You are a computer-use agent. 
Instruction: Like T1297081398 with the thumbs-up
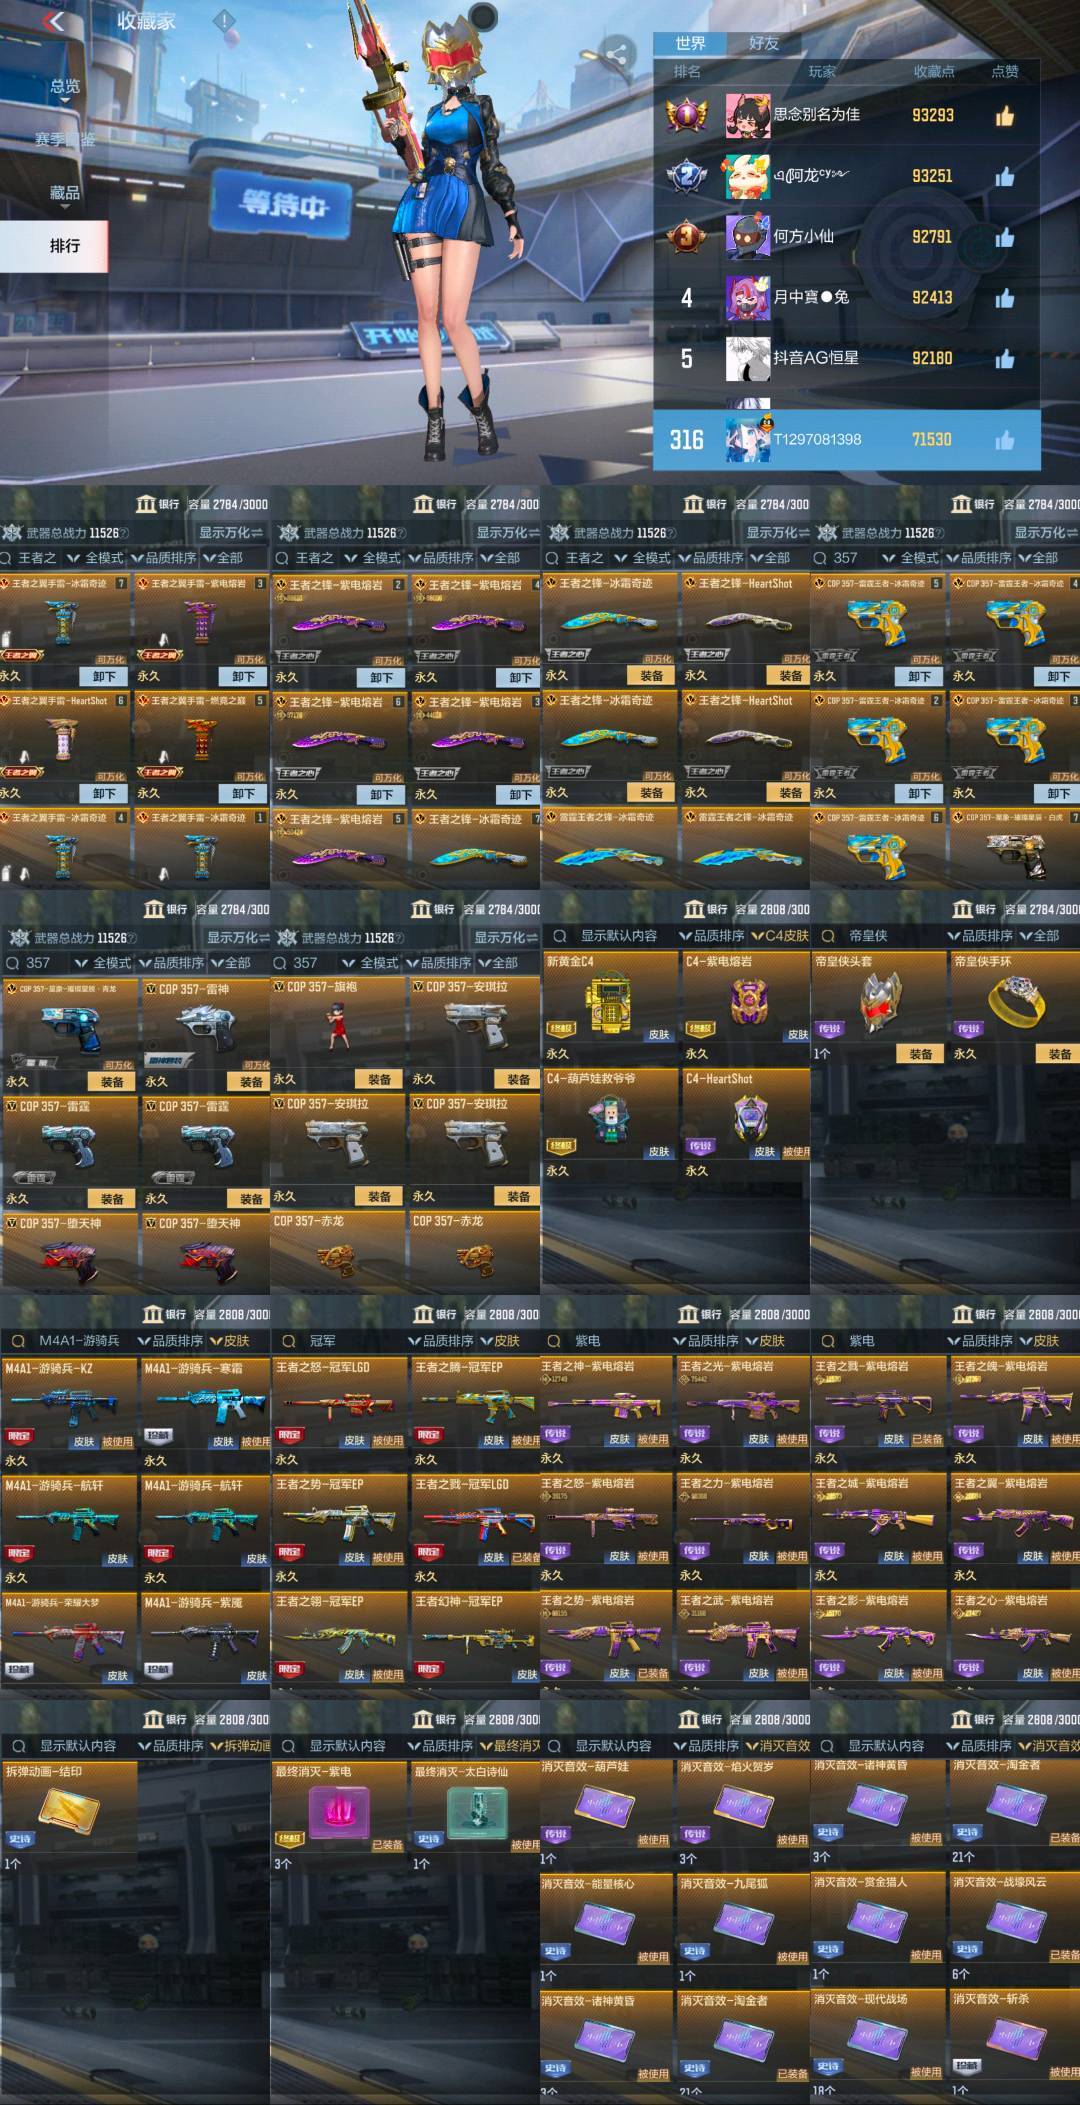tap(1005, 440)
